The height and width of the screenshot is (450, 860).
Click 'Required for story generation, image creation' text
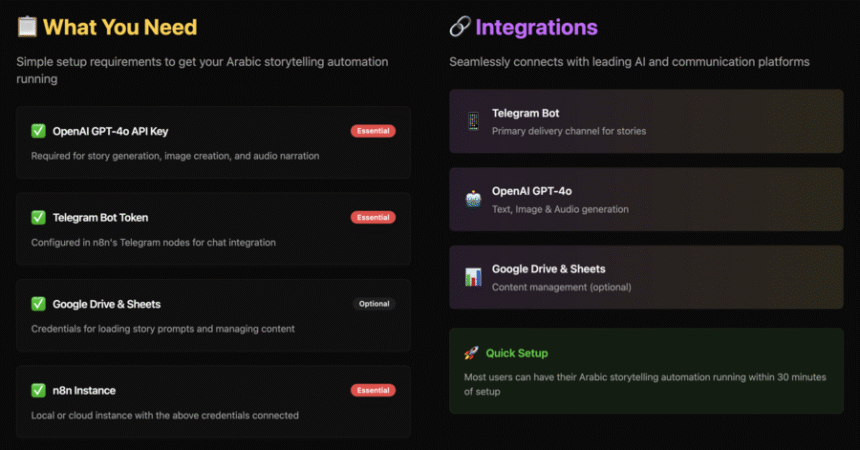(x=175, y=156)
